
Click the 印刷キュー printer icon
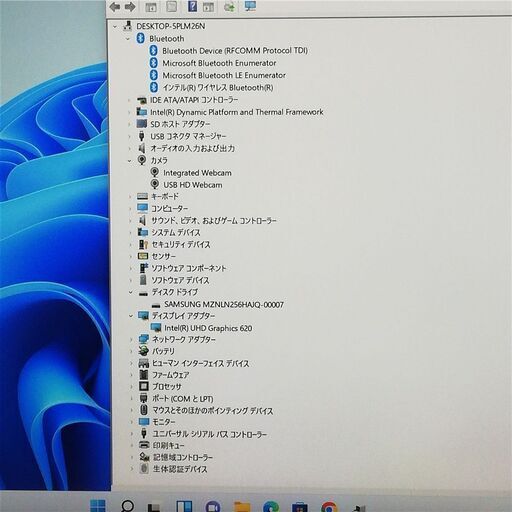coord(144,445)
